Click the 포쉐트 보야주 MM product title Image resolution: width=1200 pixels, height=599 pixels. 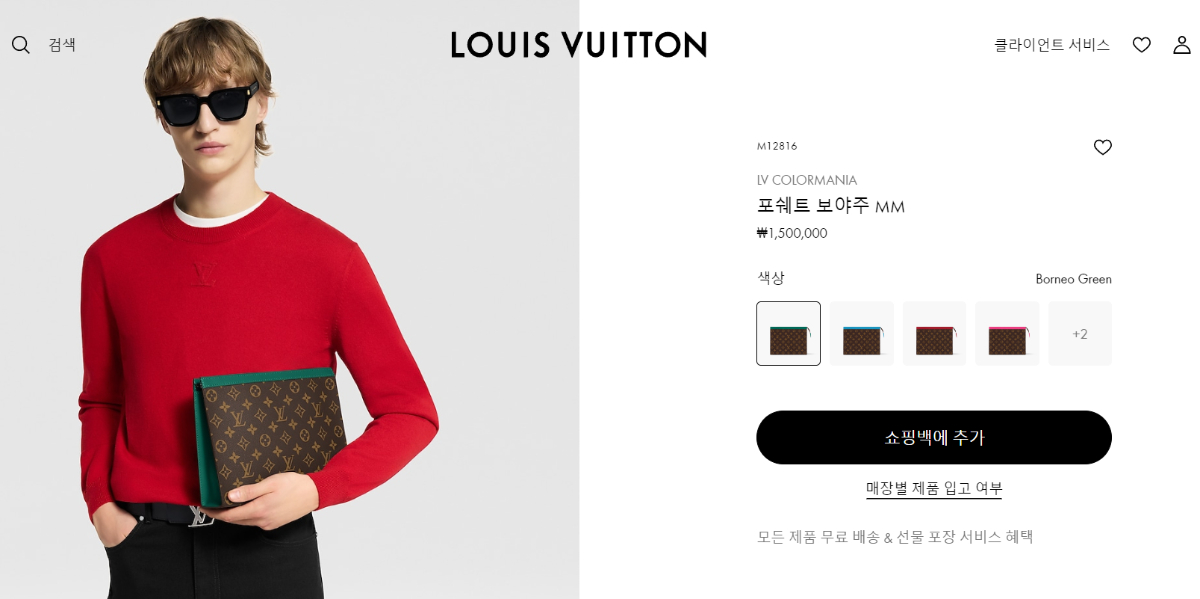tap(831, 206)
